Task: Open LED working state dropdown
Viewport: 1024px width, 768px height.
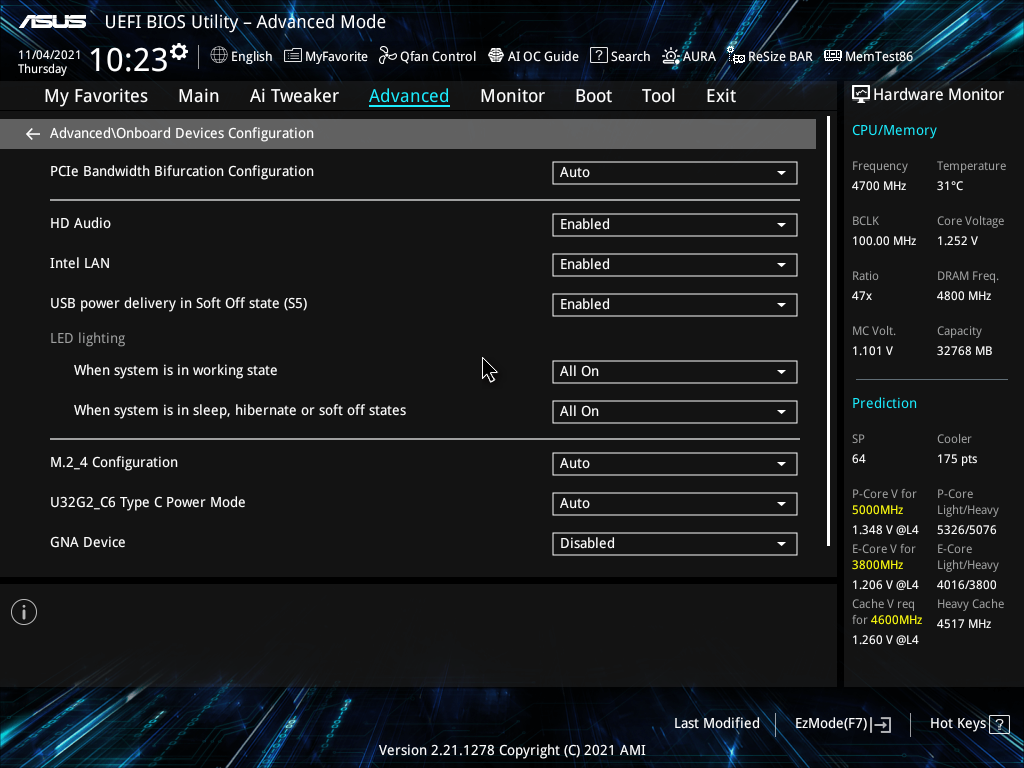Action: click(675, 372)
